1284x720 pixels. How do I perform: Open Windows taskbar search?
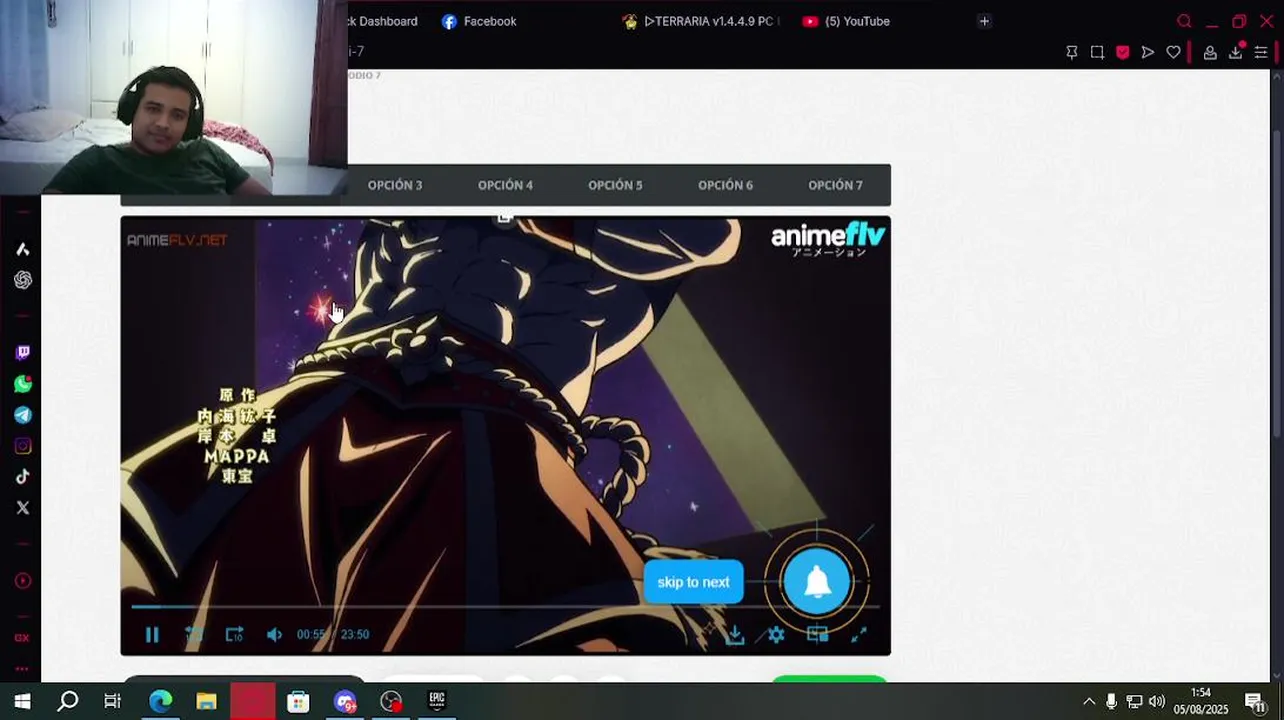67,701
